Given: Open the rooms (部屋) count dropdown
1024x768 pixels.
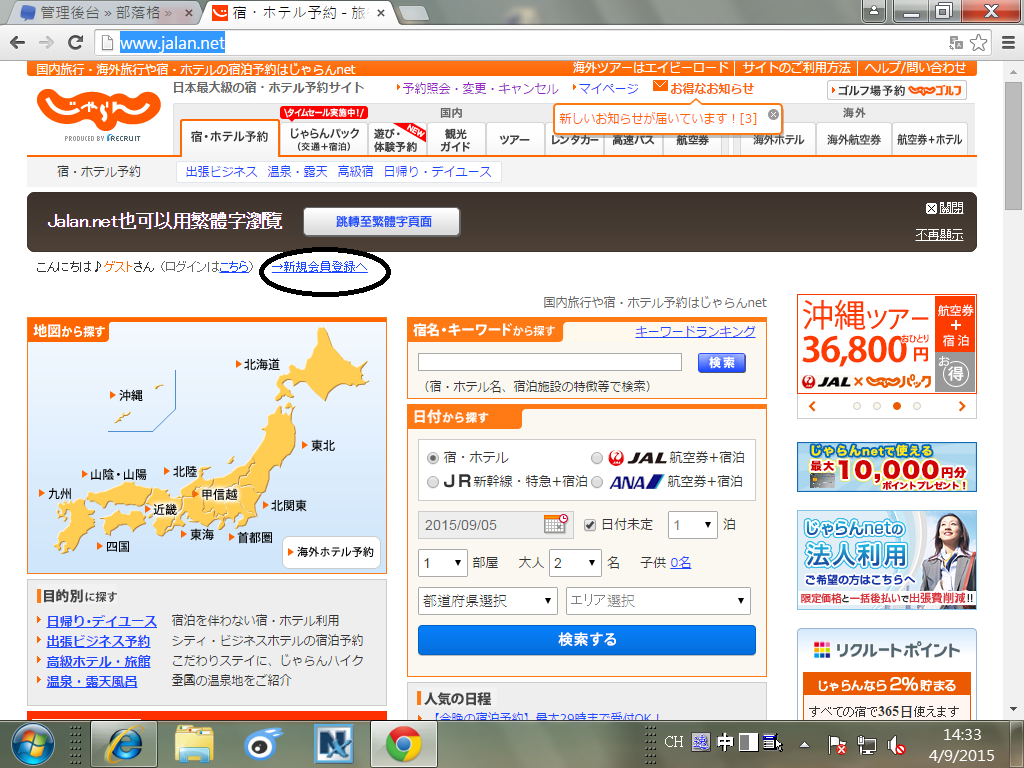Looking at the screenshot, I should pyautogui.click(x=443, y=563).
